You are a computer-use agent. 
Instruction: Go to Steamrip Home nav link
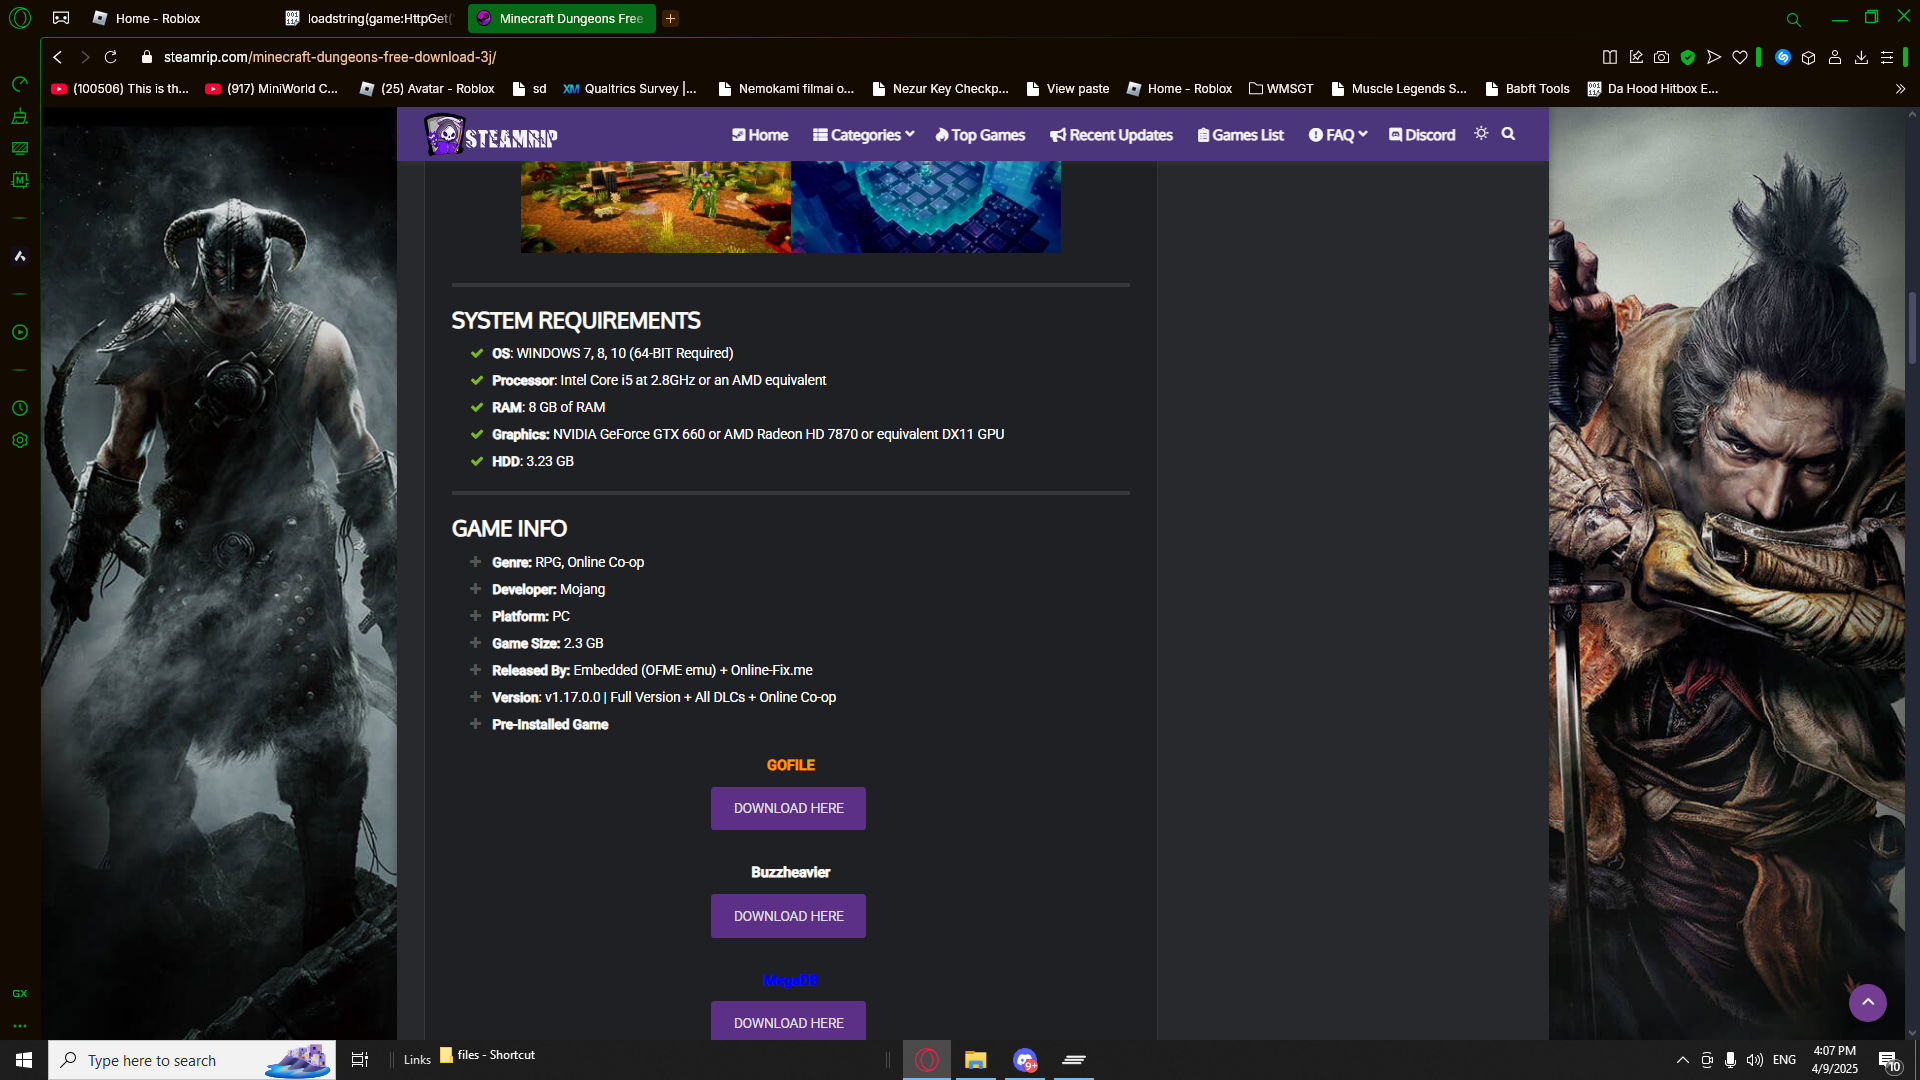tap(760, 135)
